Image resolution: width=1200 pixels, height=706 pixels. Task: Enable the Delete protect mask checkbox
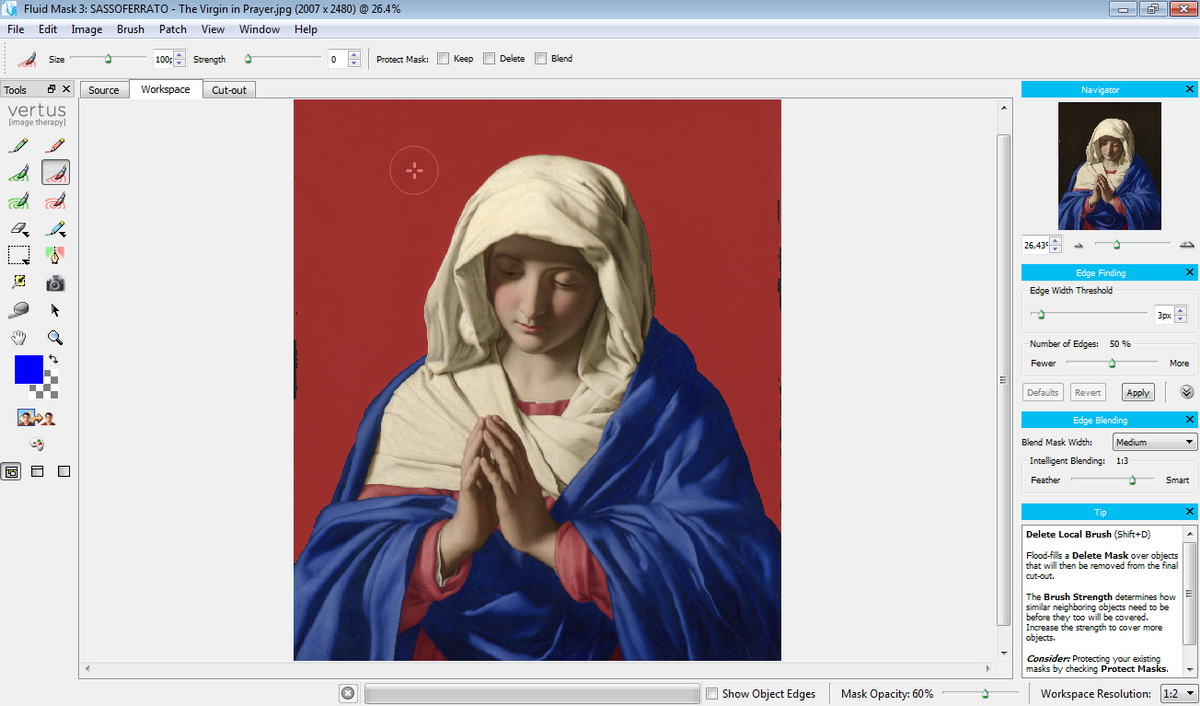[489, 58]
